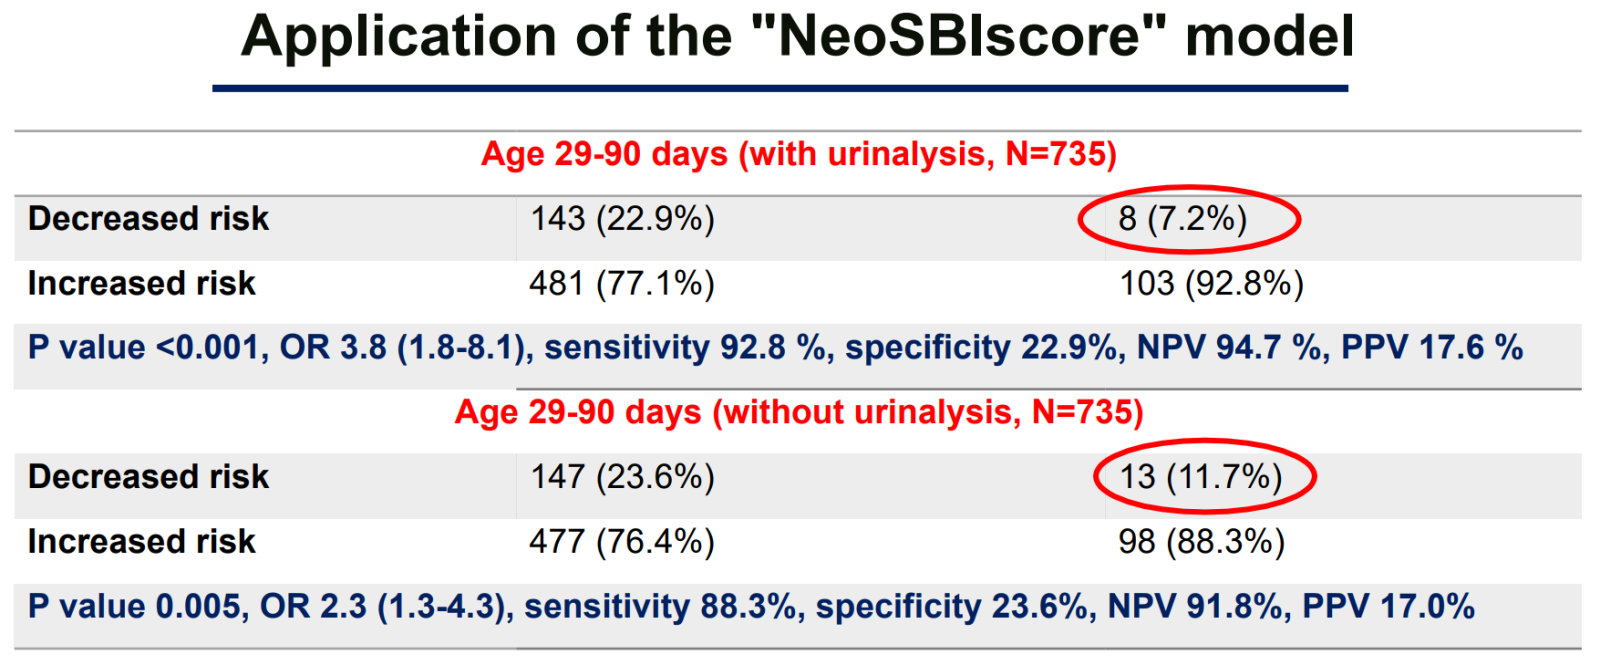Click the "103 (92.8%)" cell

[x=1211, y=284]
